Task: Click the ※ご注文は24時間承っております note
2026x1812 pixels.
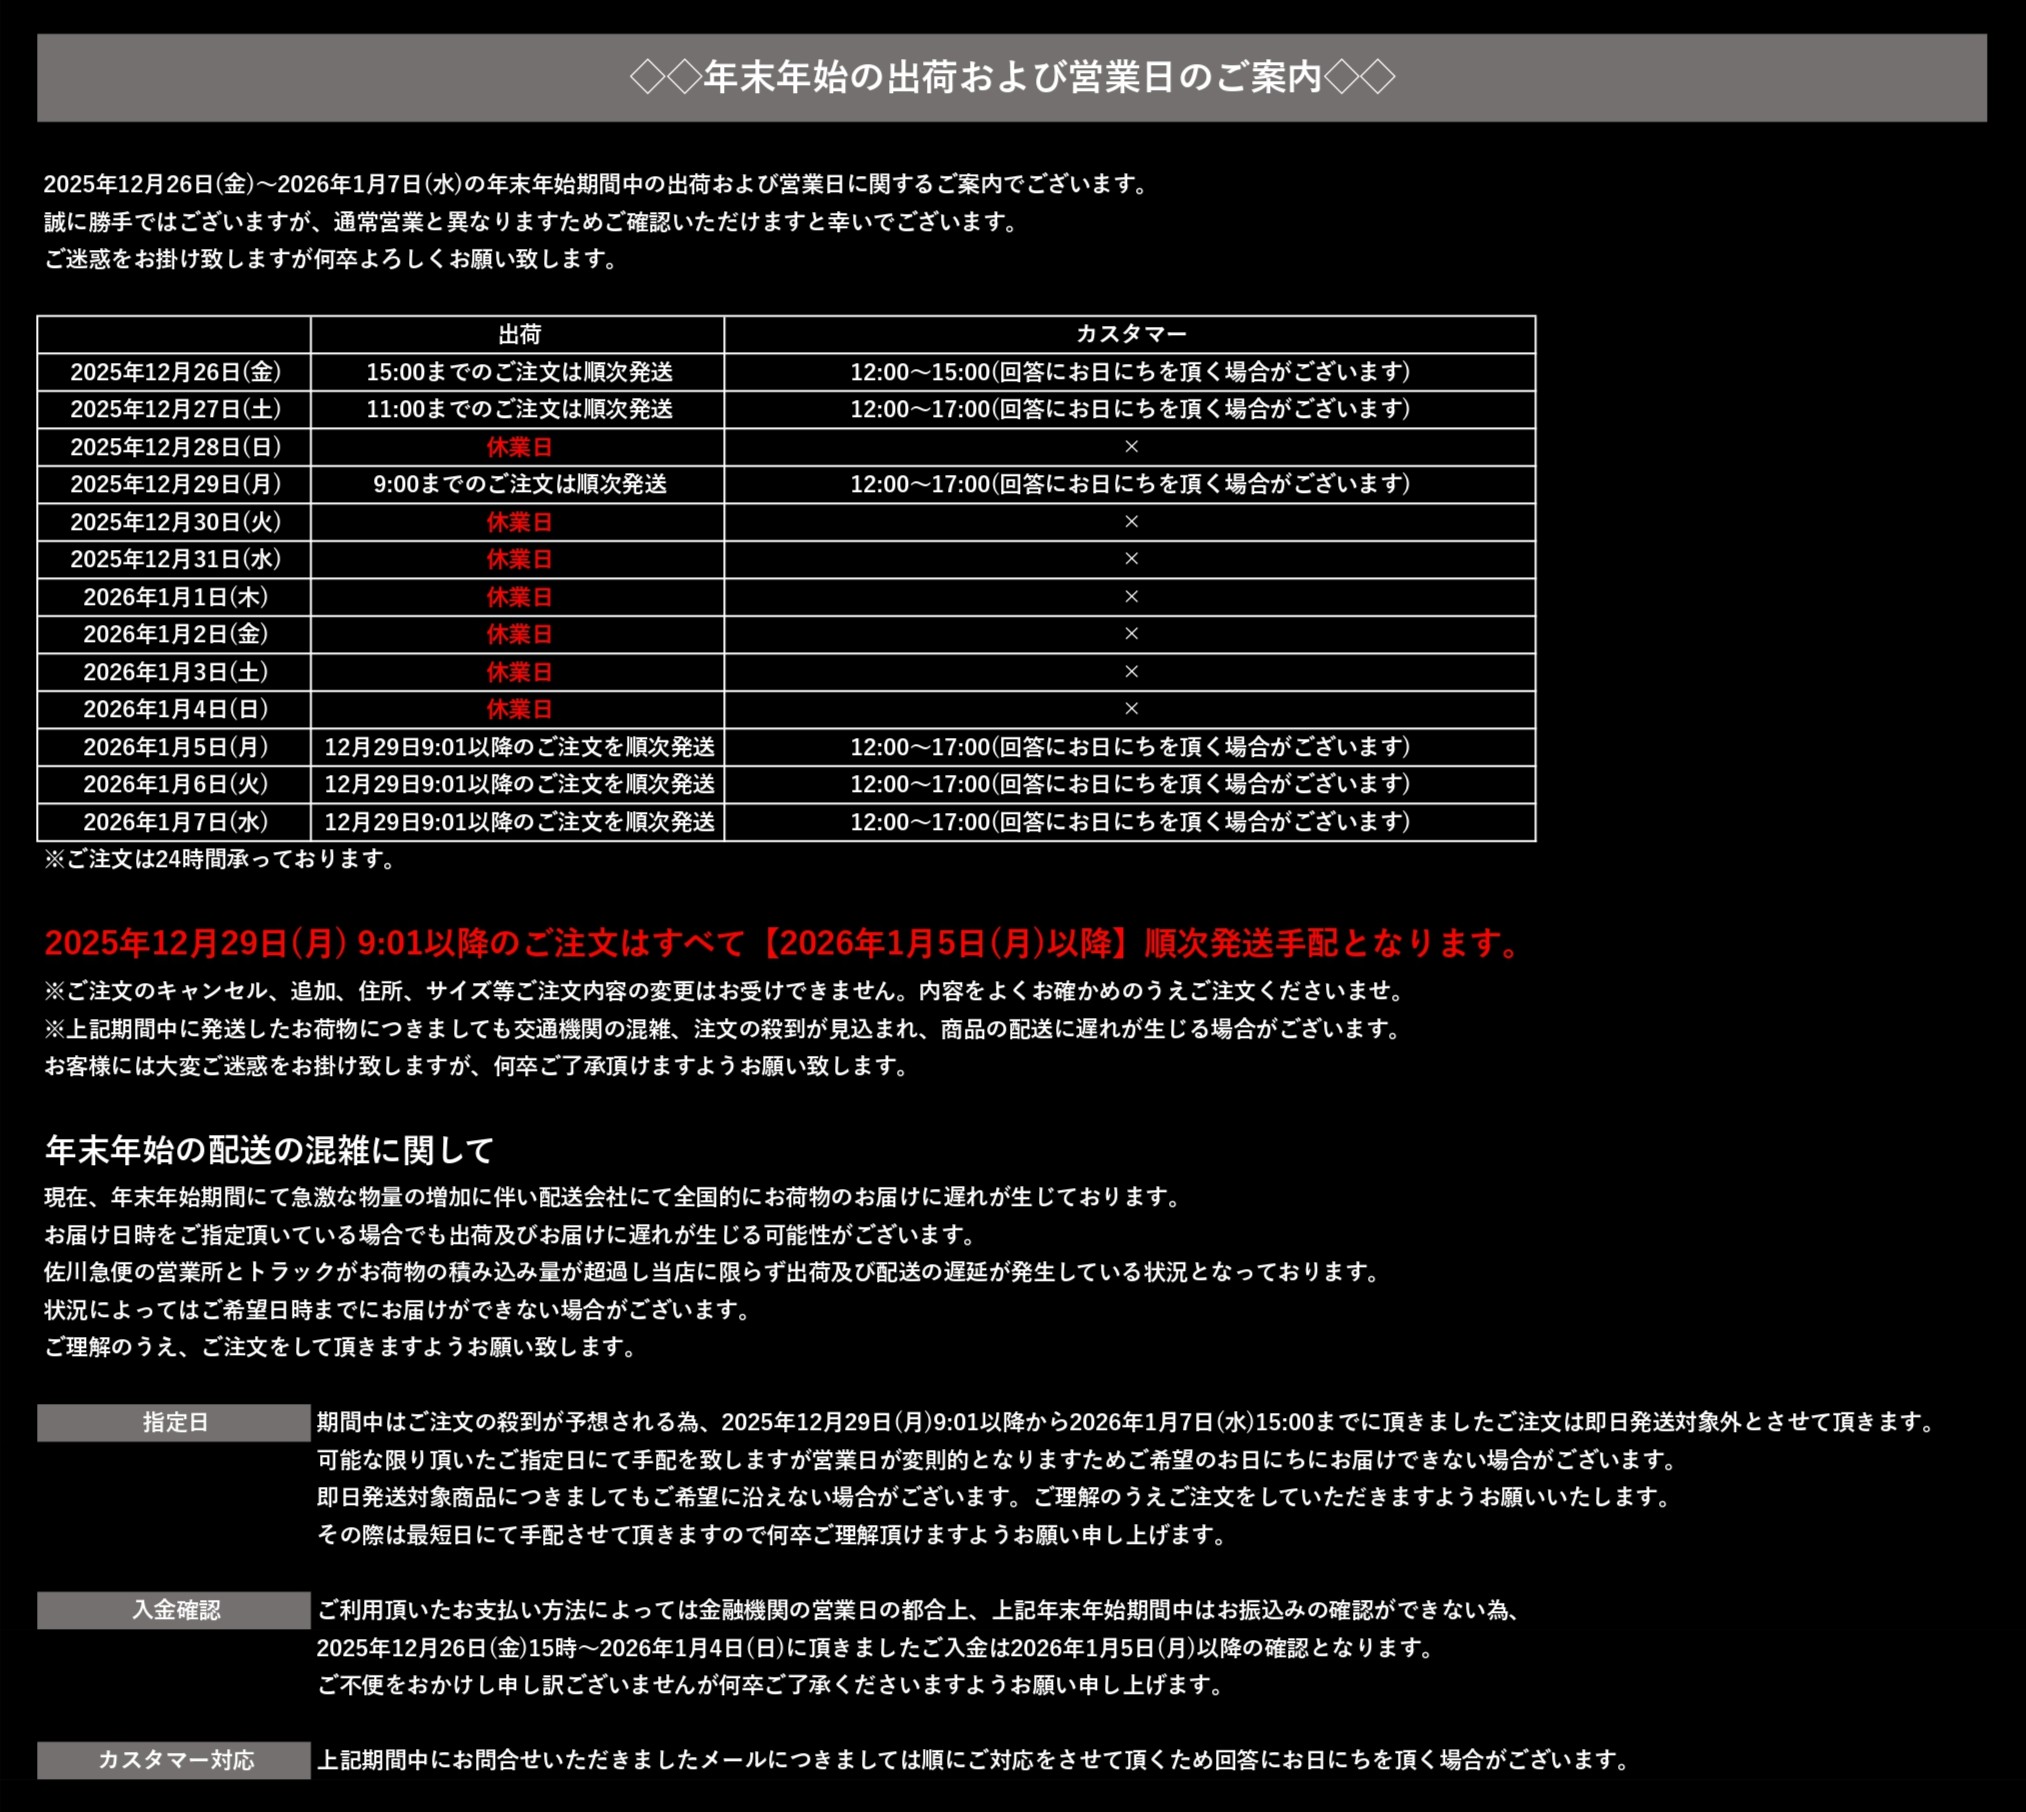Action: tap(220, 859)
